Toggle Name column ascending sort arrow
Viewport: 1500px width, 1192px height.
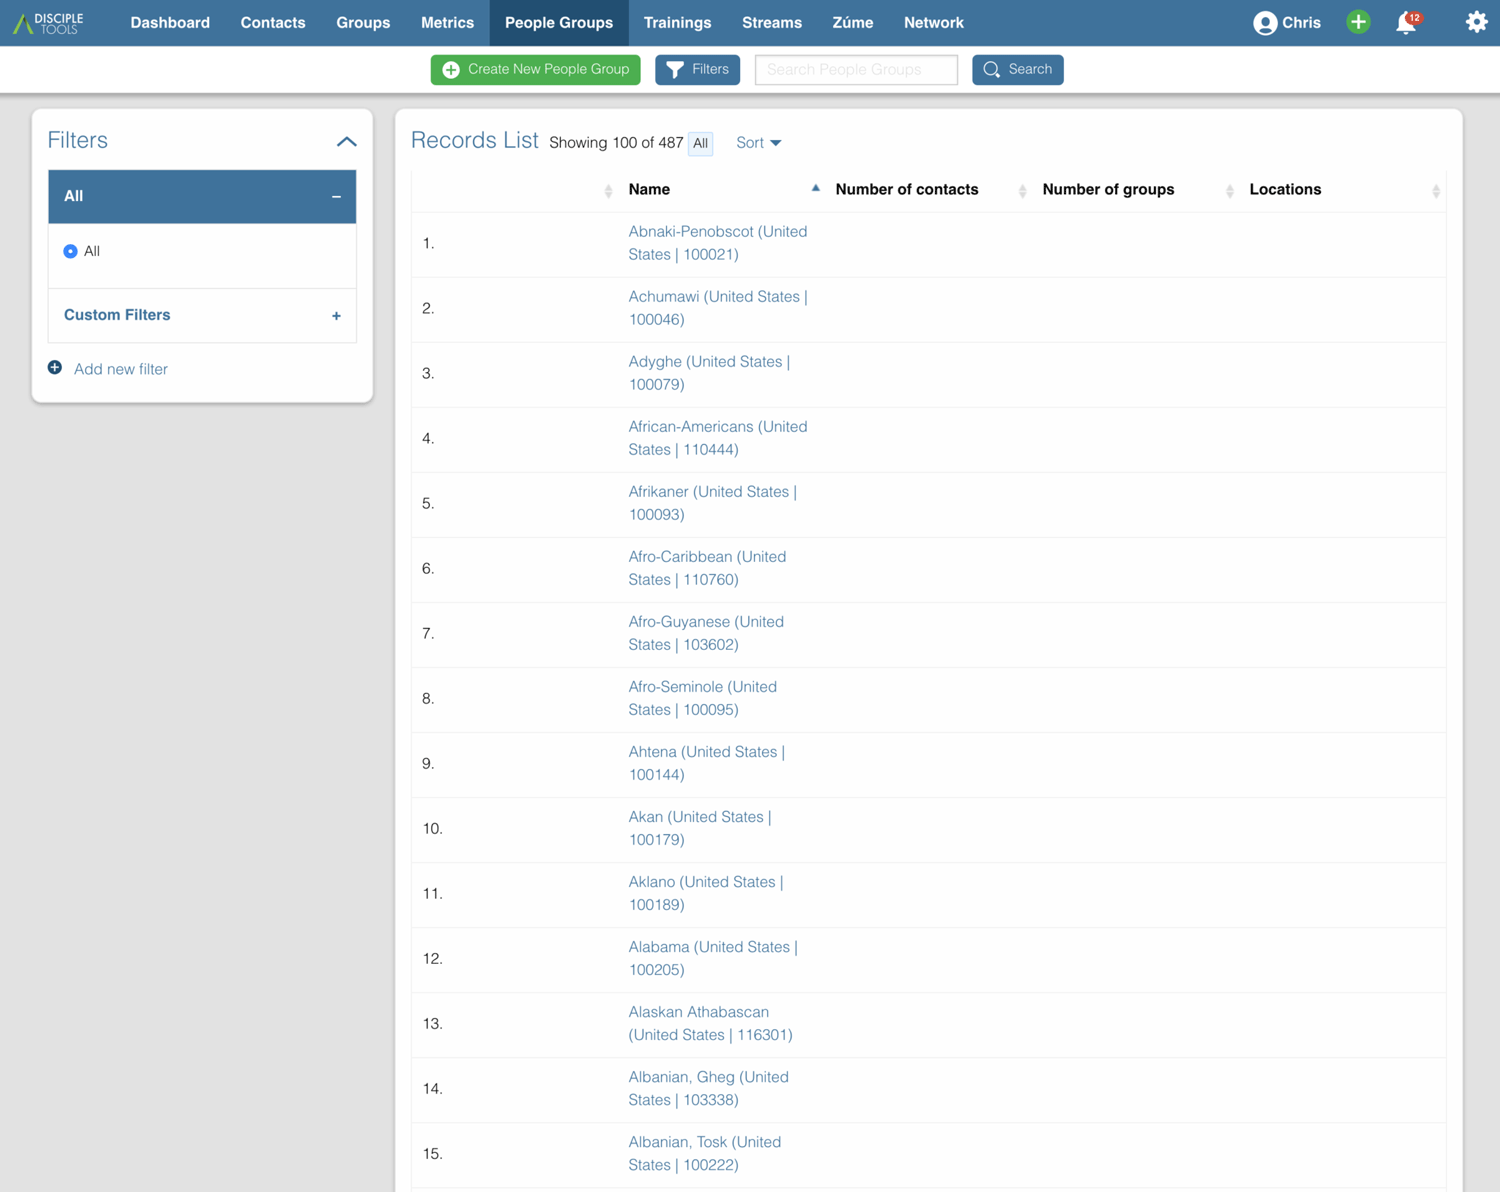815,188
